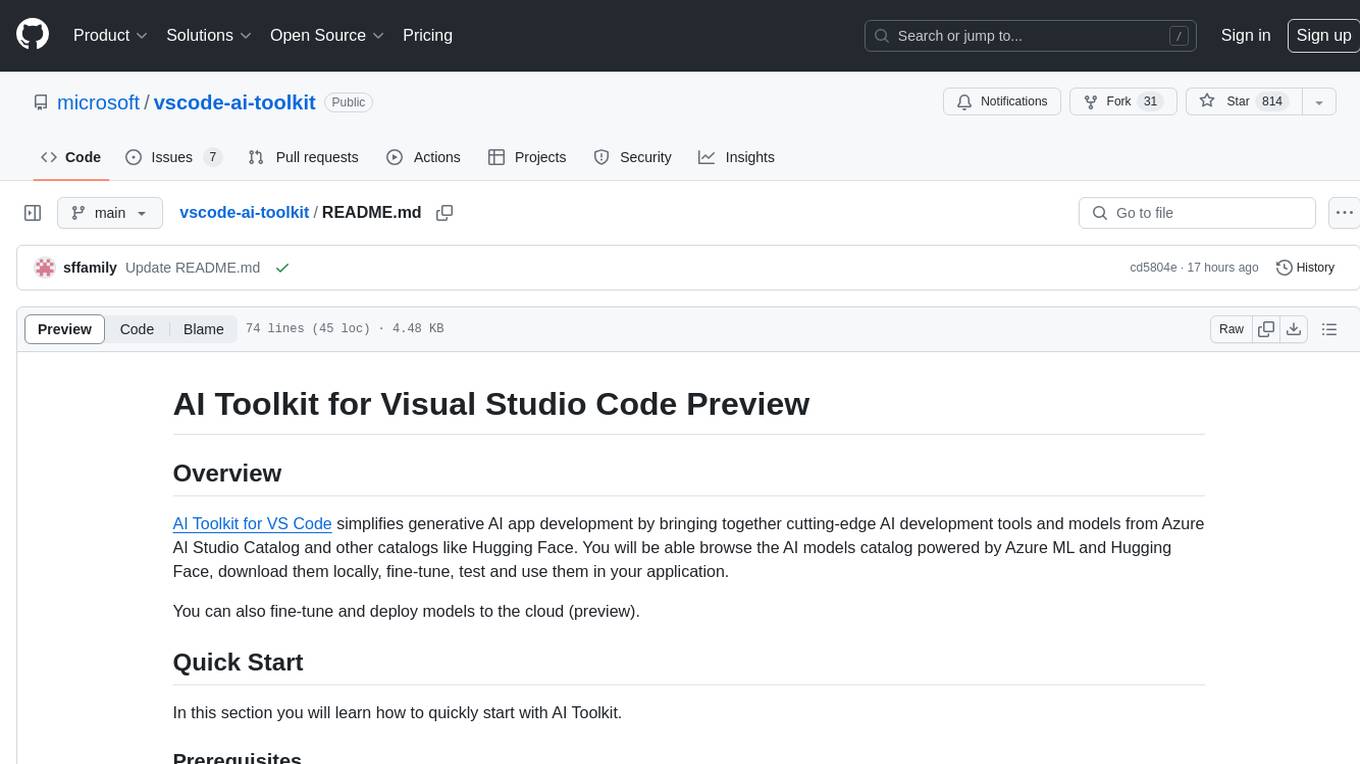The width and height of the screenshot is (1360, 764).
Task: Open the vscode-ai-toolkit breadcrumb folder
Action: click(244, 213)
